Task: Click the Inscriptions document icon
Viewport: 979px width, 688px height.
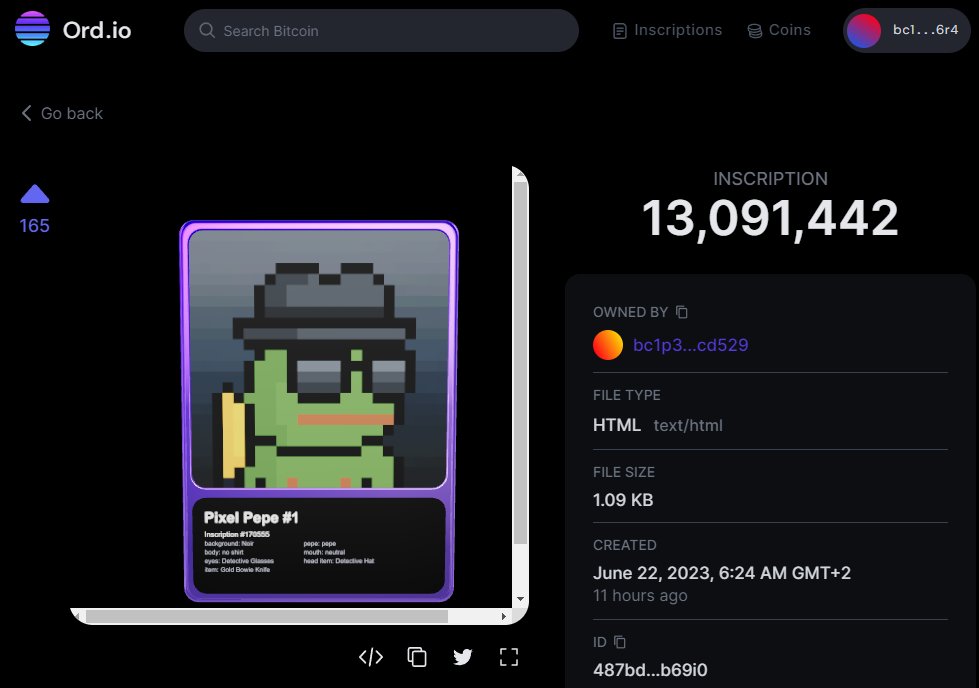Action: tap(619, 31)
